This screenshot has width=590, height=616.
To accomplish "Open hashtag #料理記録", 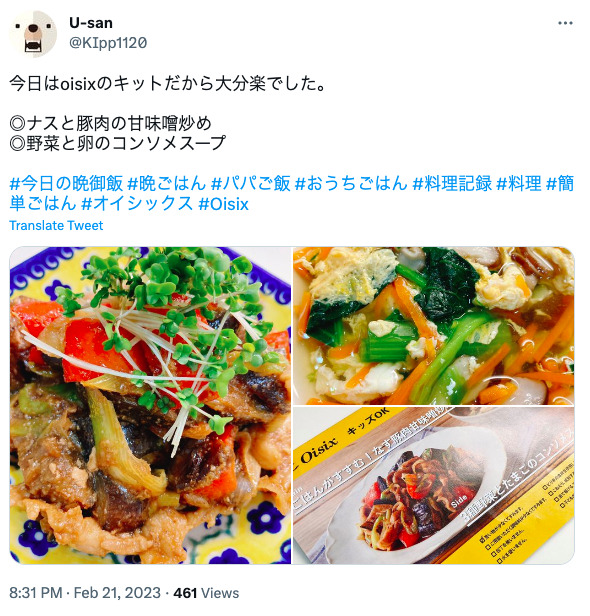I will point(452,183).
